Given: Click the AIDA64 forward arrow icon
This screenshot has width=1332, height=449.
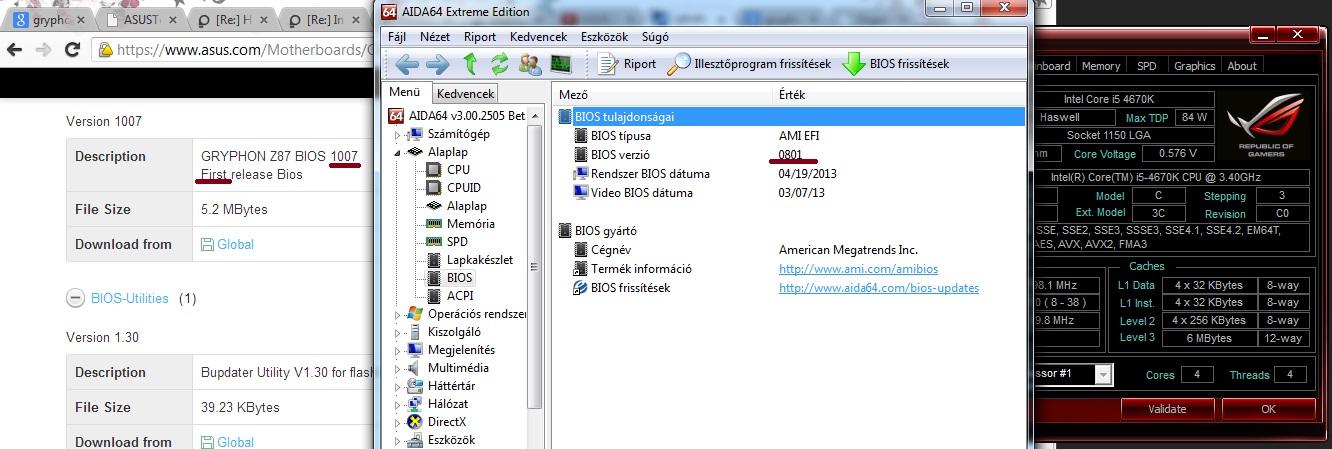Looking at the screenshot, I should point(437,64).
